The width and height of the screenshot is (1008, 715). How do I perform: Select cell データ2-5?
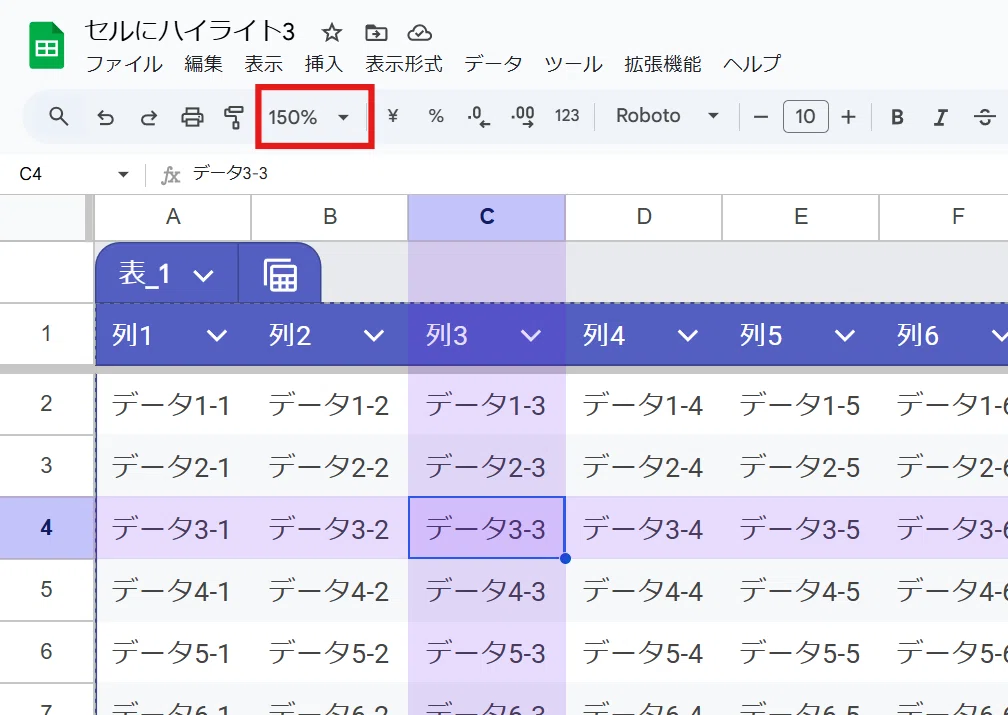[x=800, y=466]
